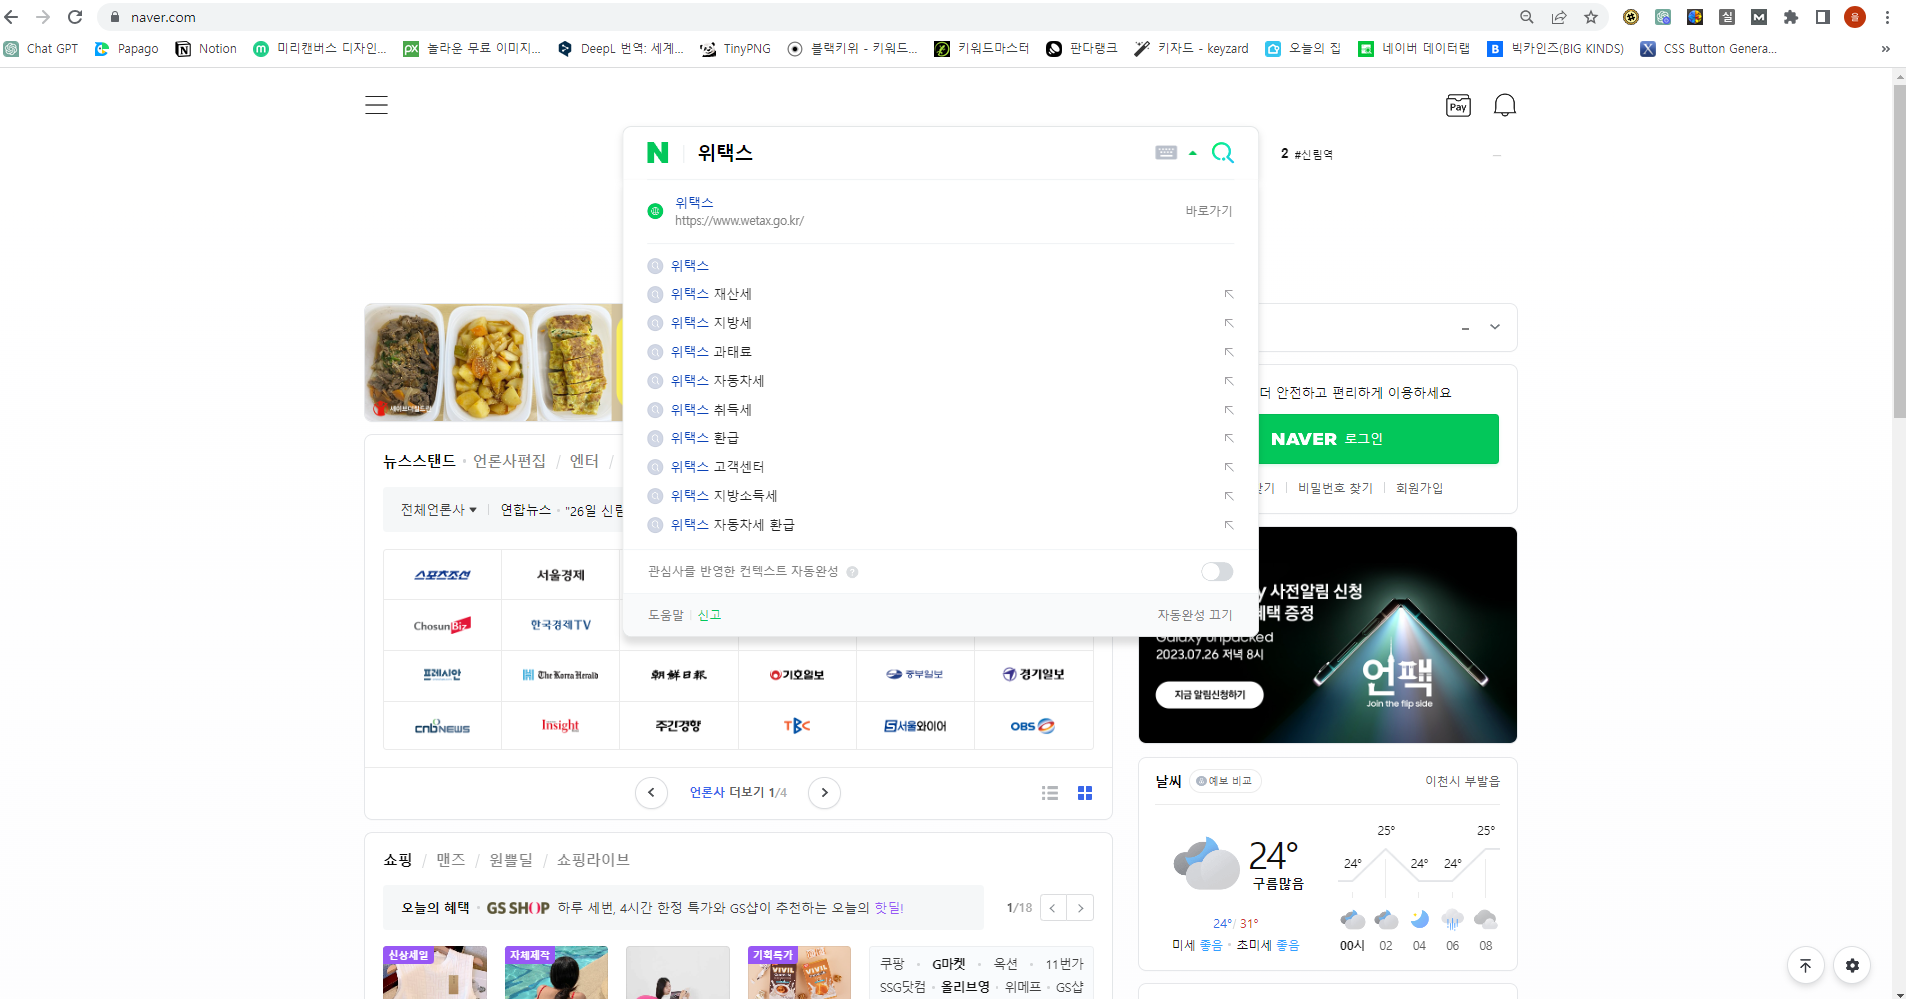1906x999 pixels.
Task: Open hidden bookmarks via the double chevron
Action: pos(1884,48)
